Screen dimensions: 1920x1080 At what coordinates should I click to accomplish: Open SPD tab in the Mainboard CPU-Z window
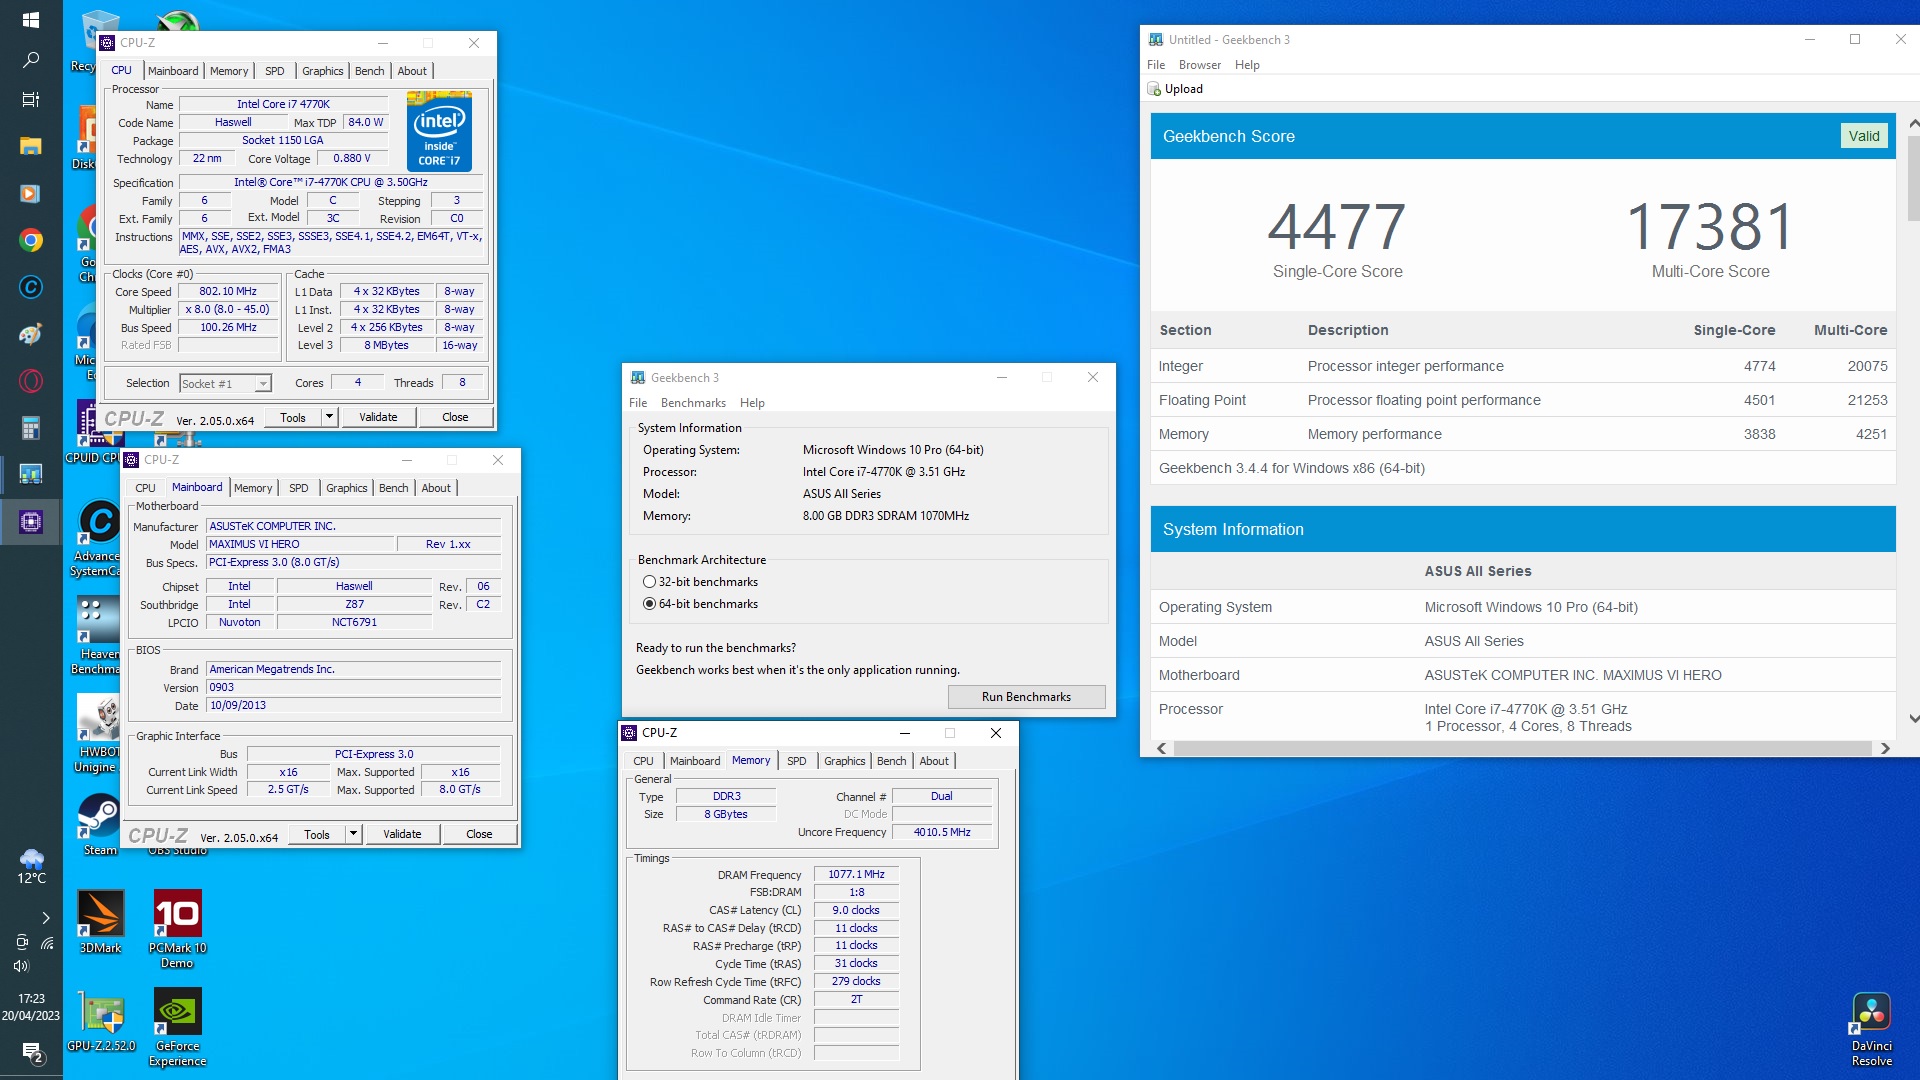click(x=299, y=488)
